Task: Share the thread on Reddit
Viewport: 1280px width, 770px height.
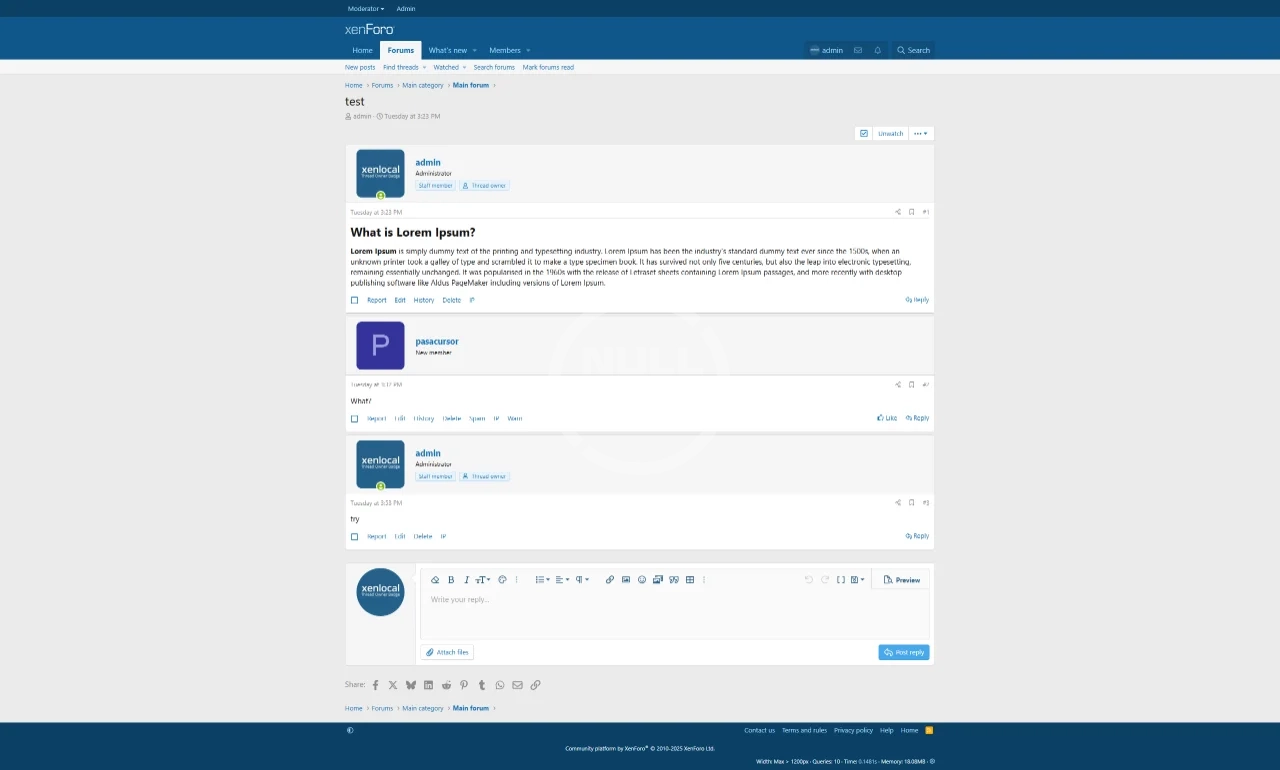Action: coord(446,685)
